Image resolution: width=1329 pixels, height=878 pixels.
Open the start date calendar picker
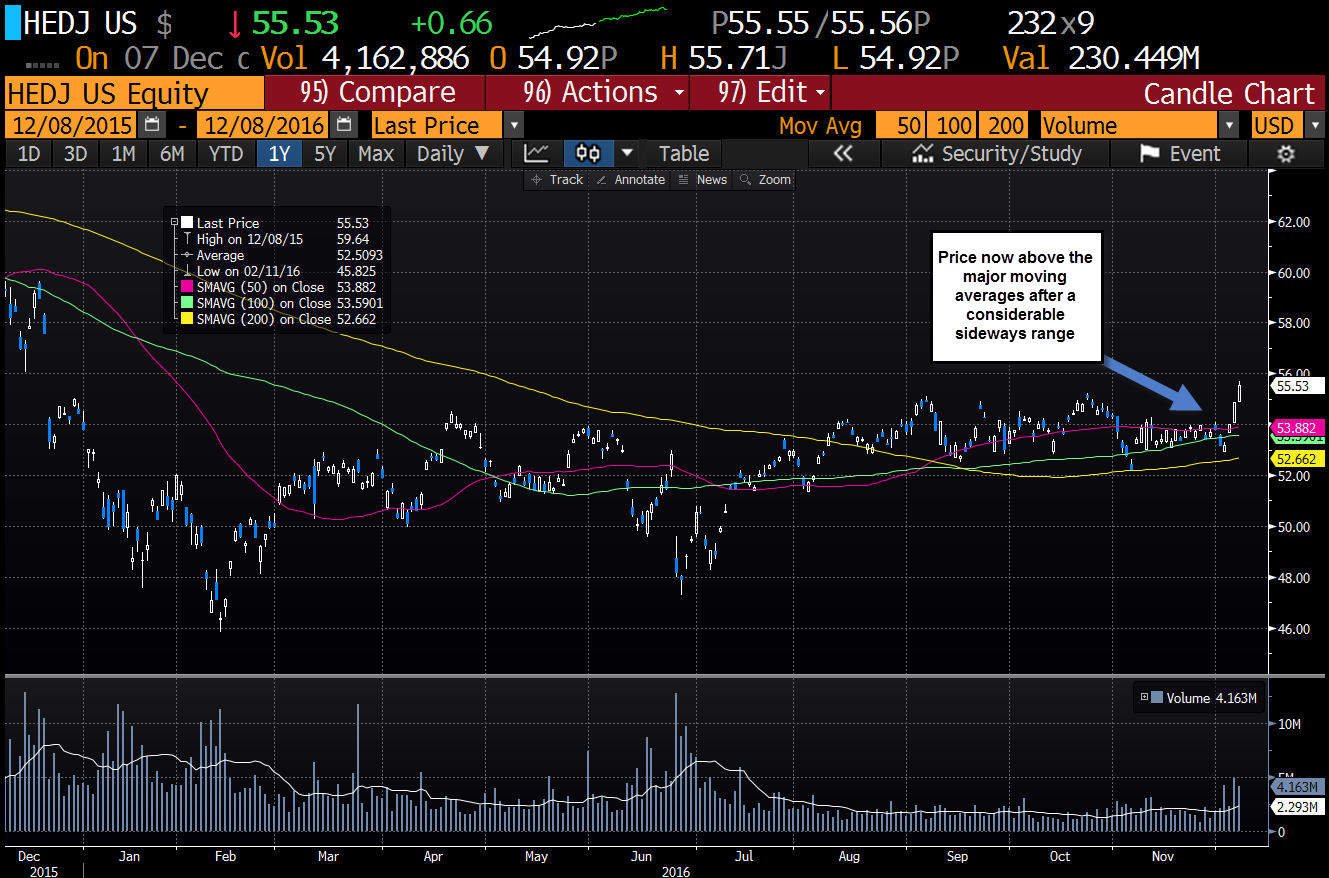[152, 125]
